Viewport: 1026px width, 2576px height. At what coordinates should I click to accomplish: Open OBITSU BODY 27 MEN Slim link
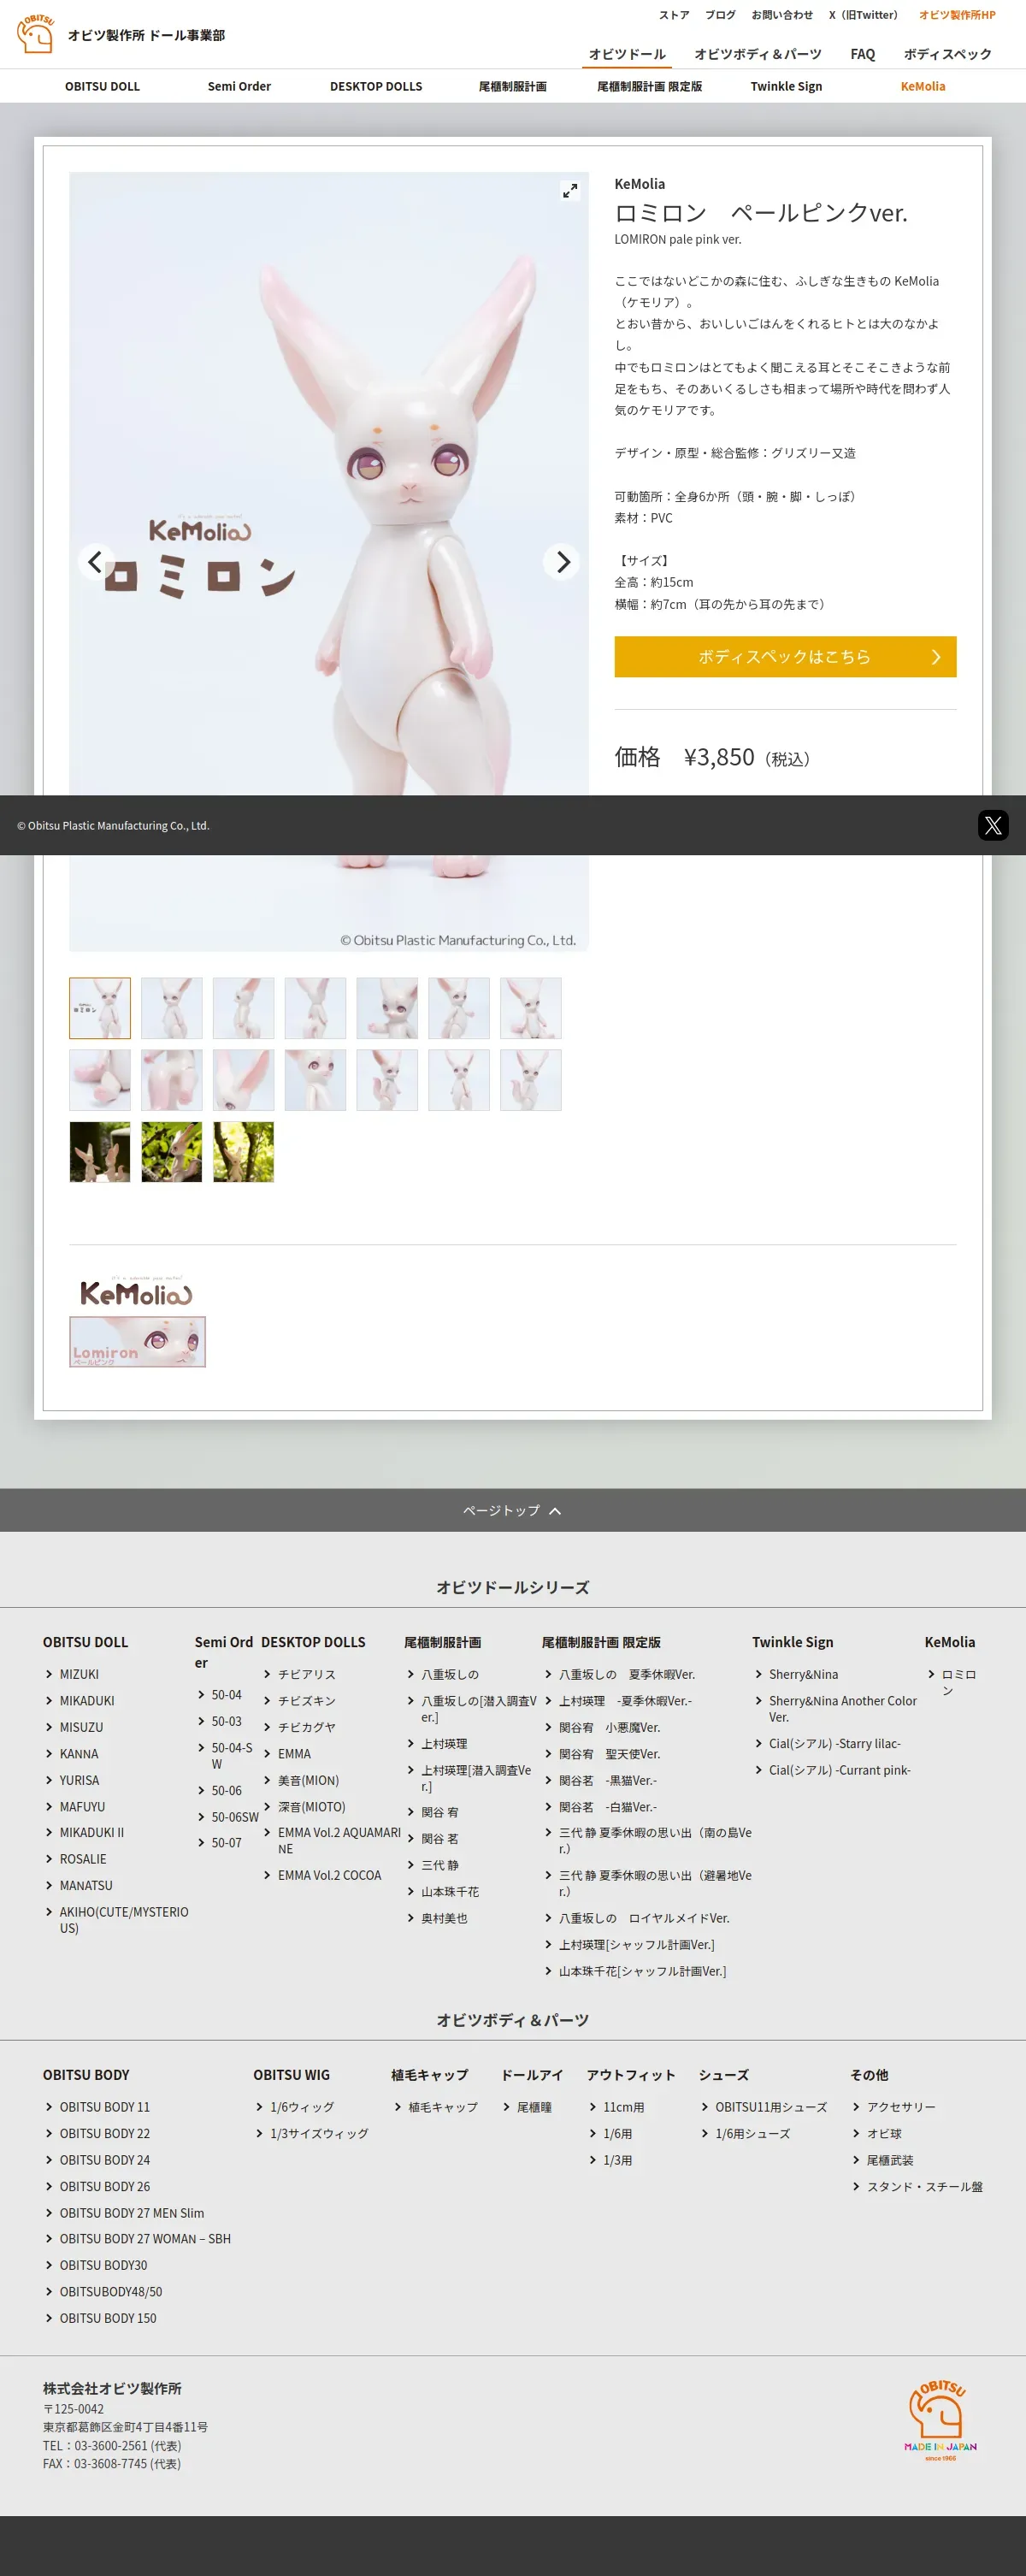pos(131,2213)
